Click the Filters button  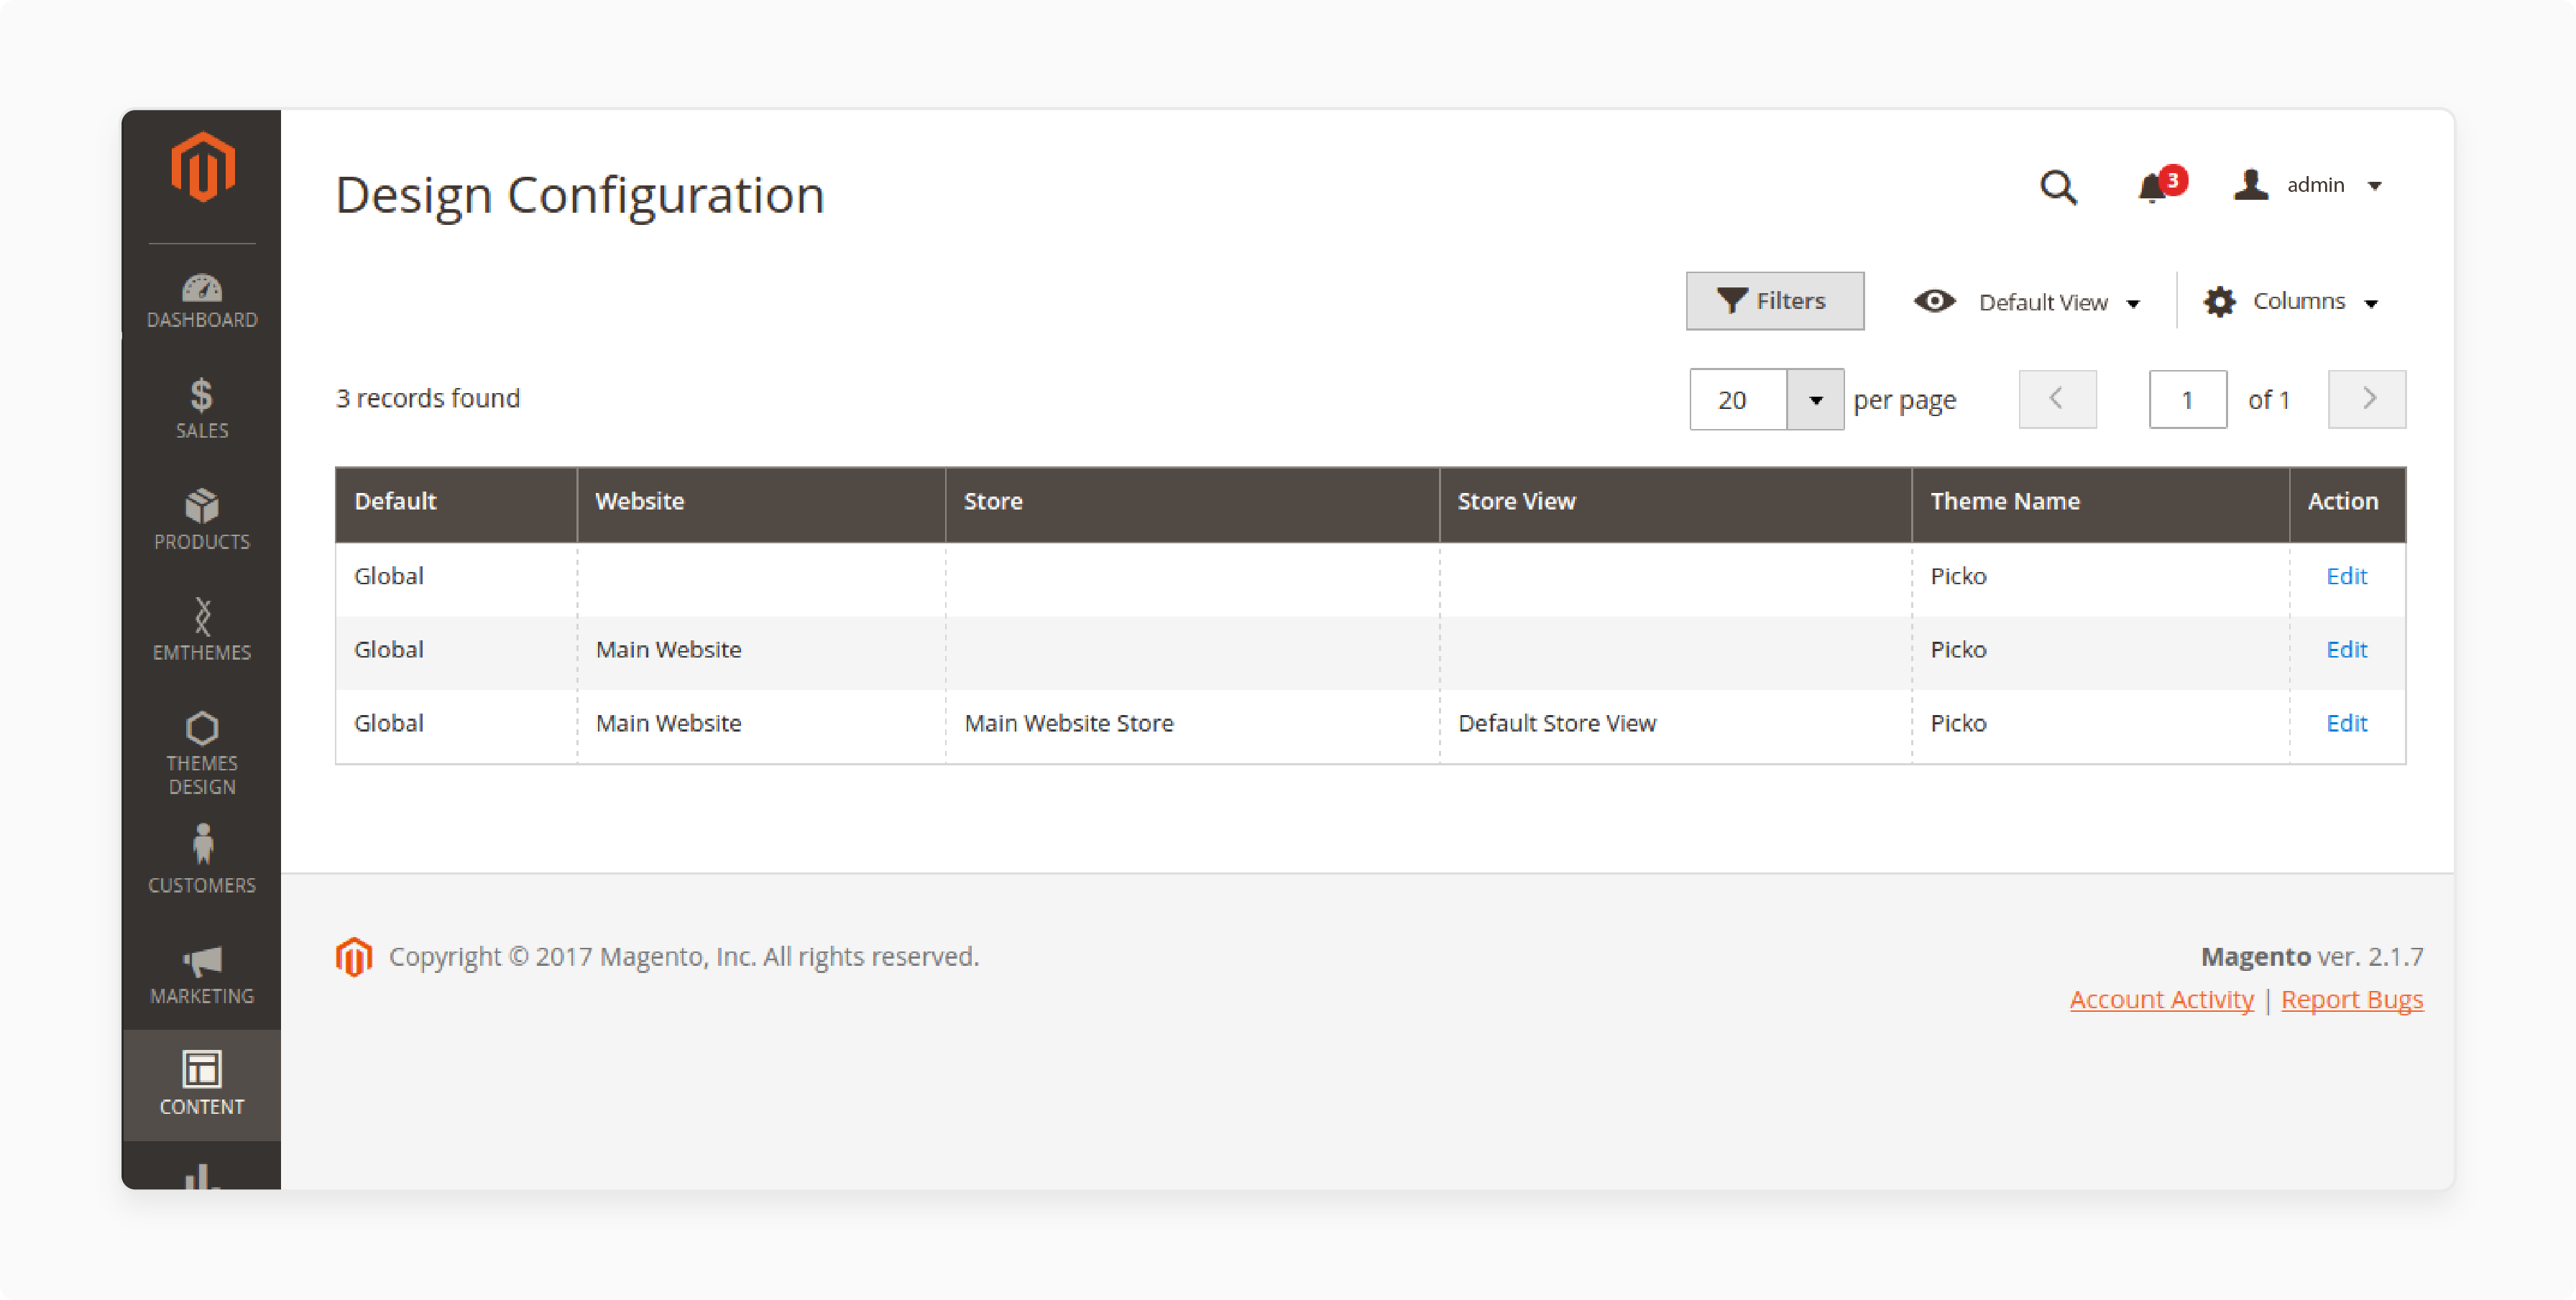coord(1775,301)
